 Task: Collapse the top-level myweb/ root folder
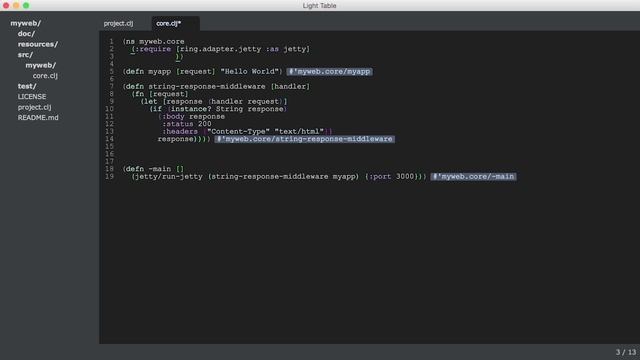point(26,23)
